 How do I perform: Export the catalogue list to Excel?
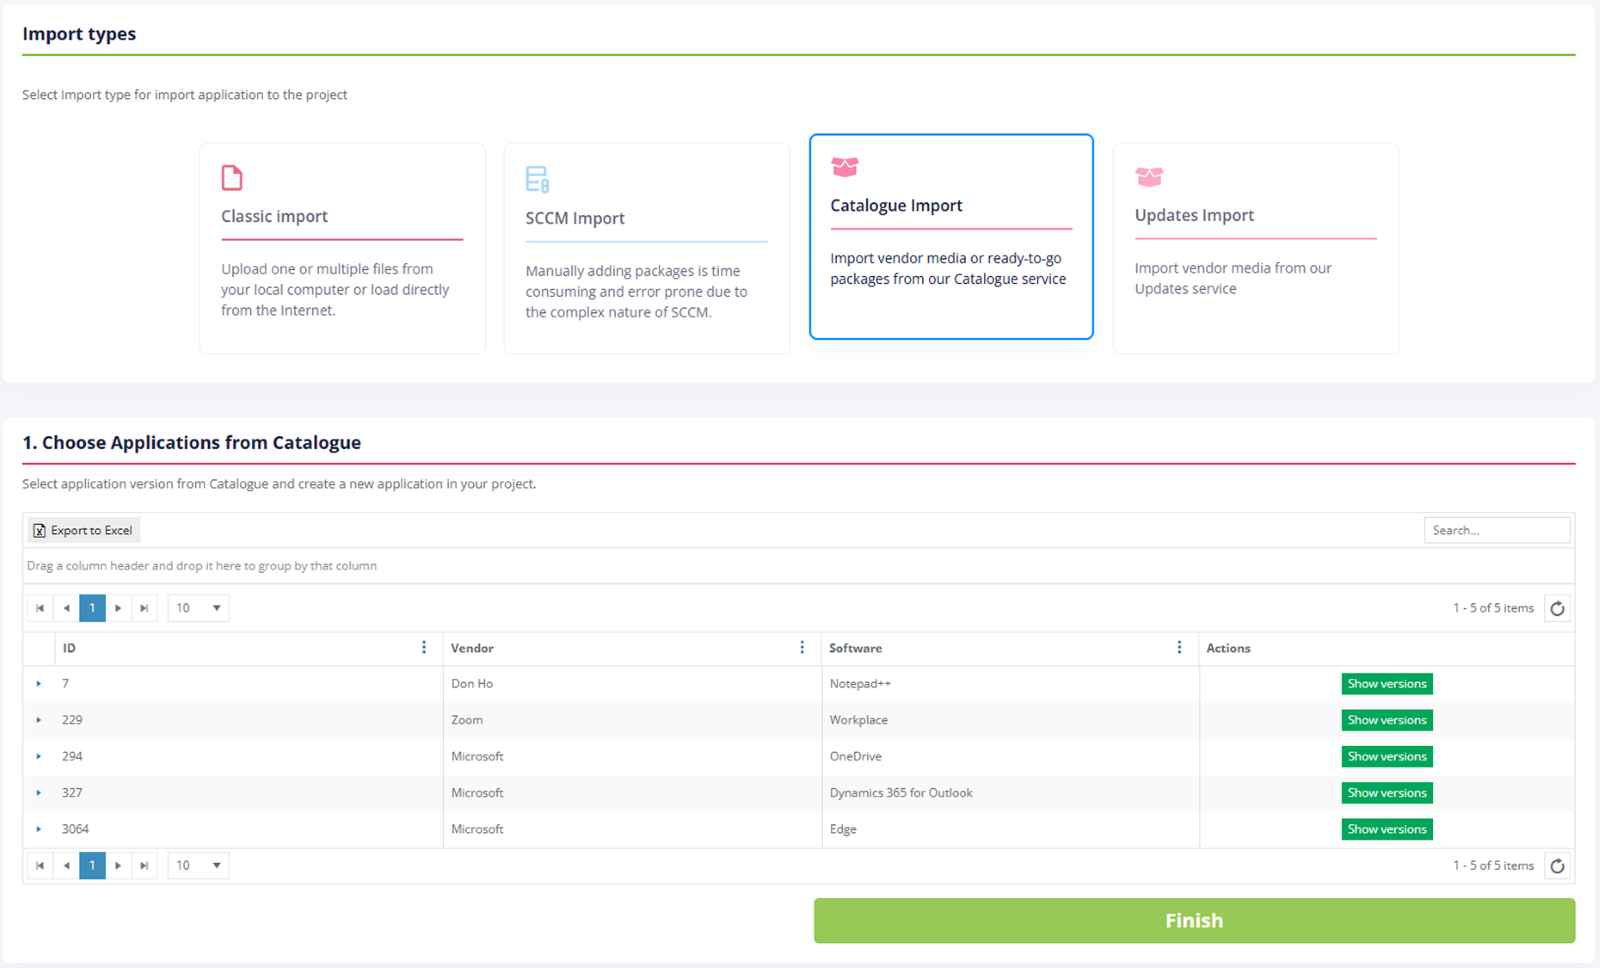(83, 530)
